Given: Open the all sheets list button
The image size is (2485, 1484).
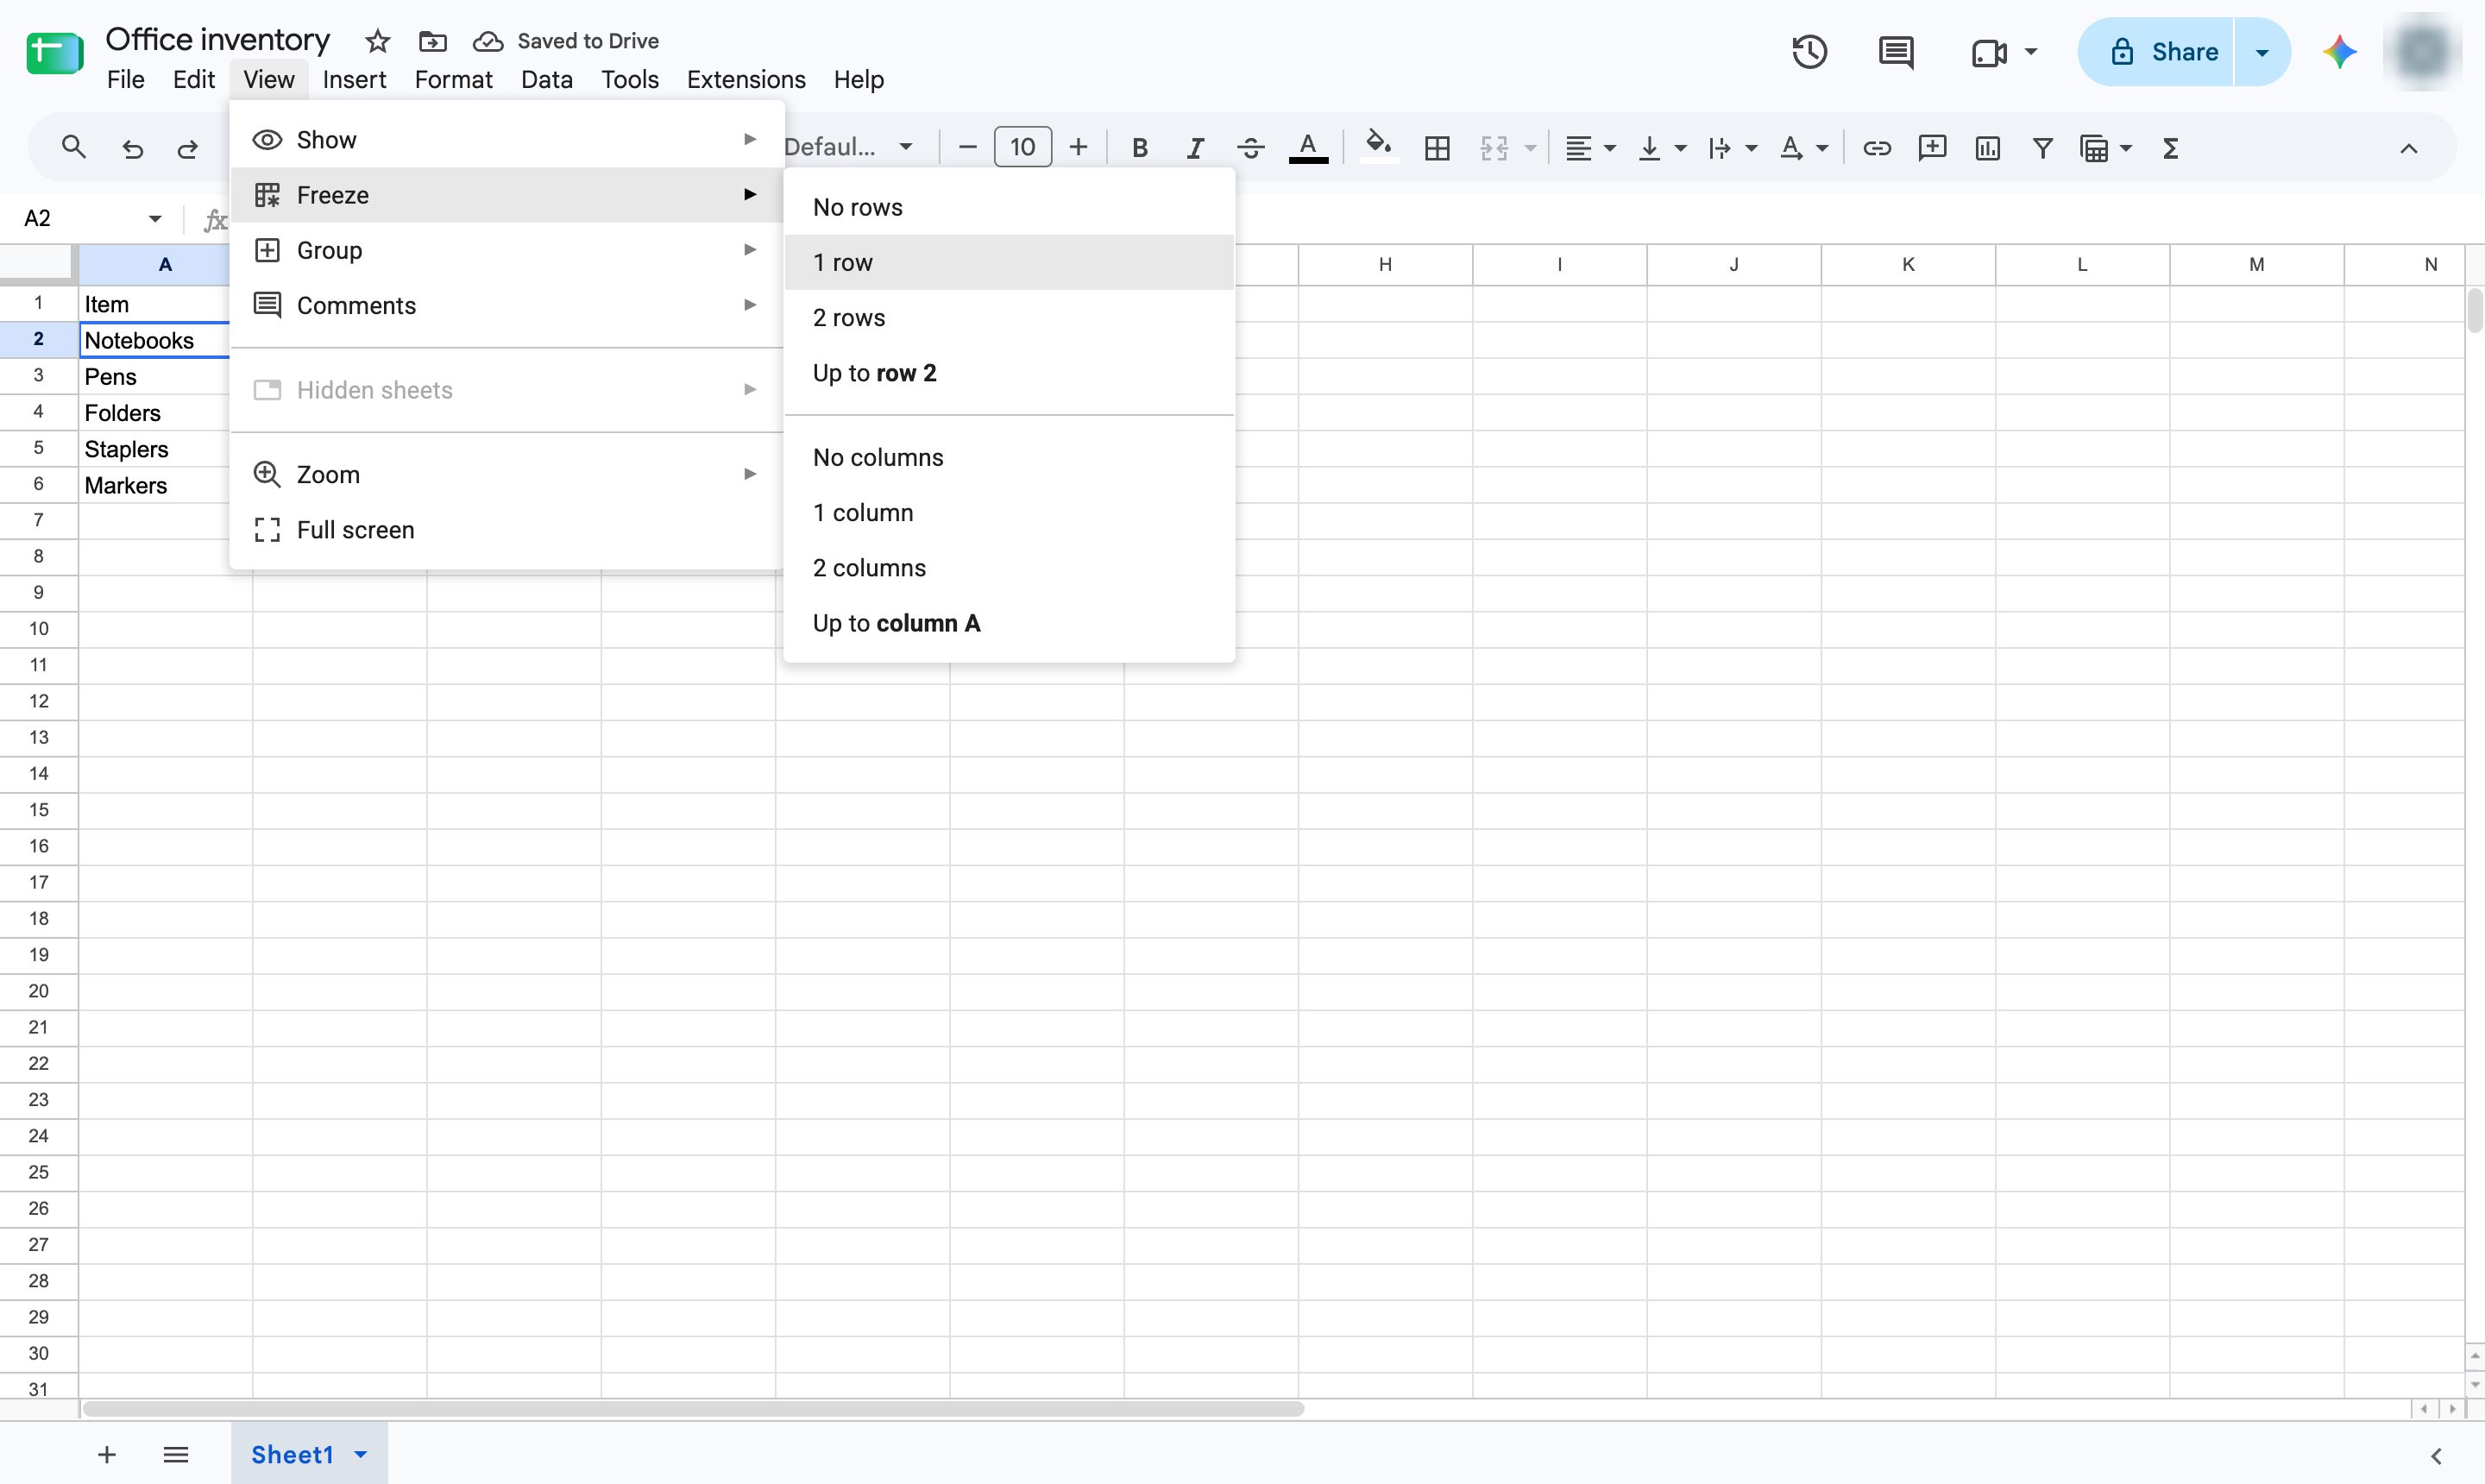Looking at the screenshot, I should (x=175, y=1454).
